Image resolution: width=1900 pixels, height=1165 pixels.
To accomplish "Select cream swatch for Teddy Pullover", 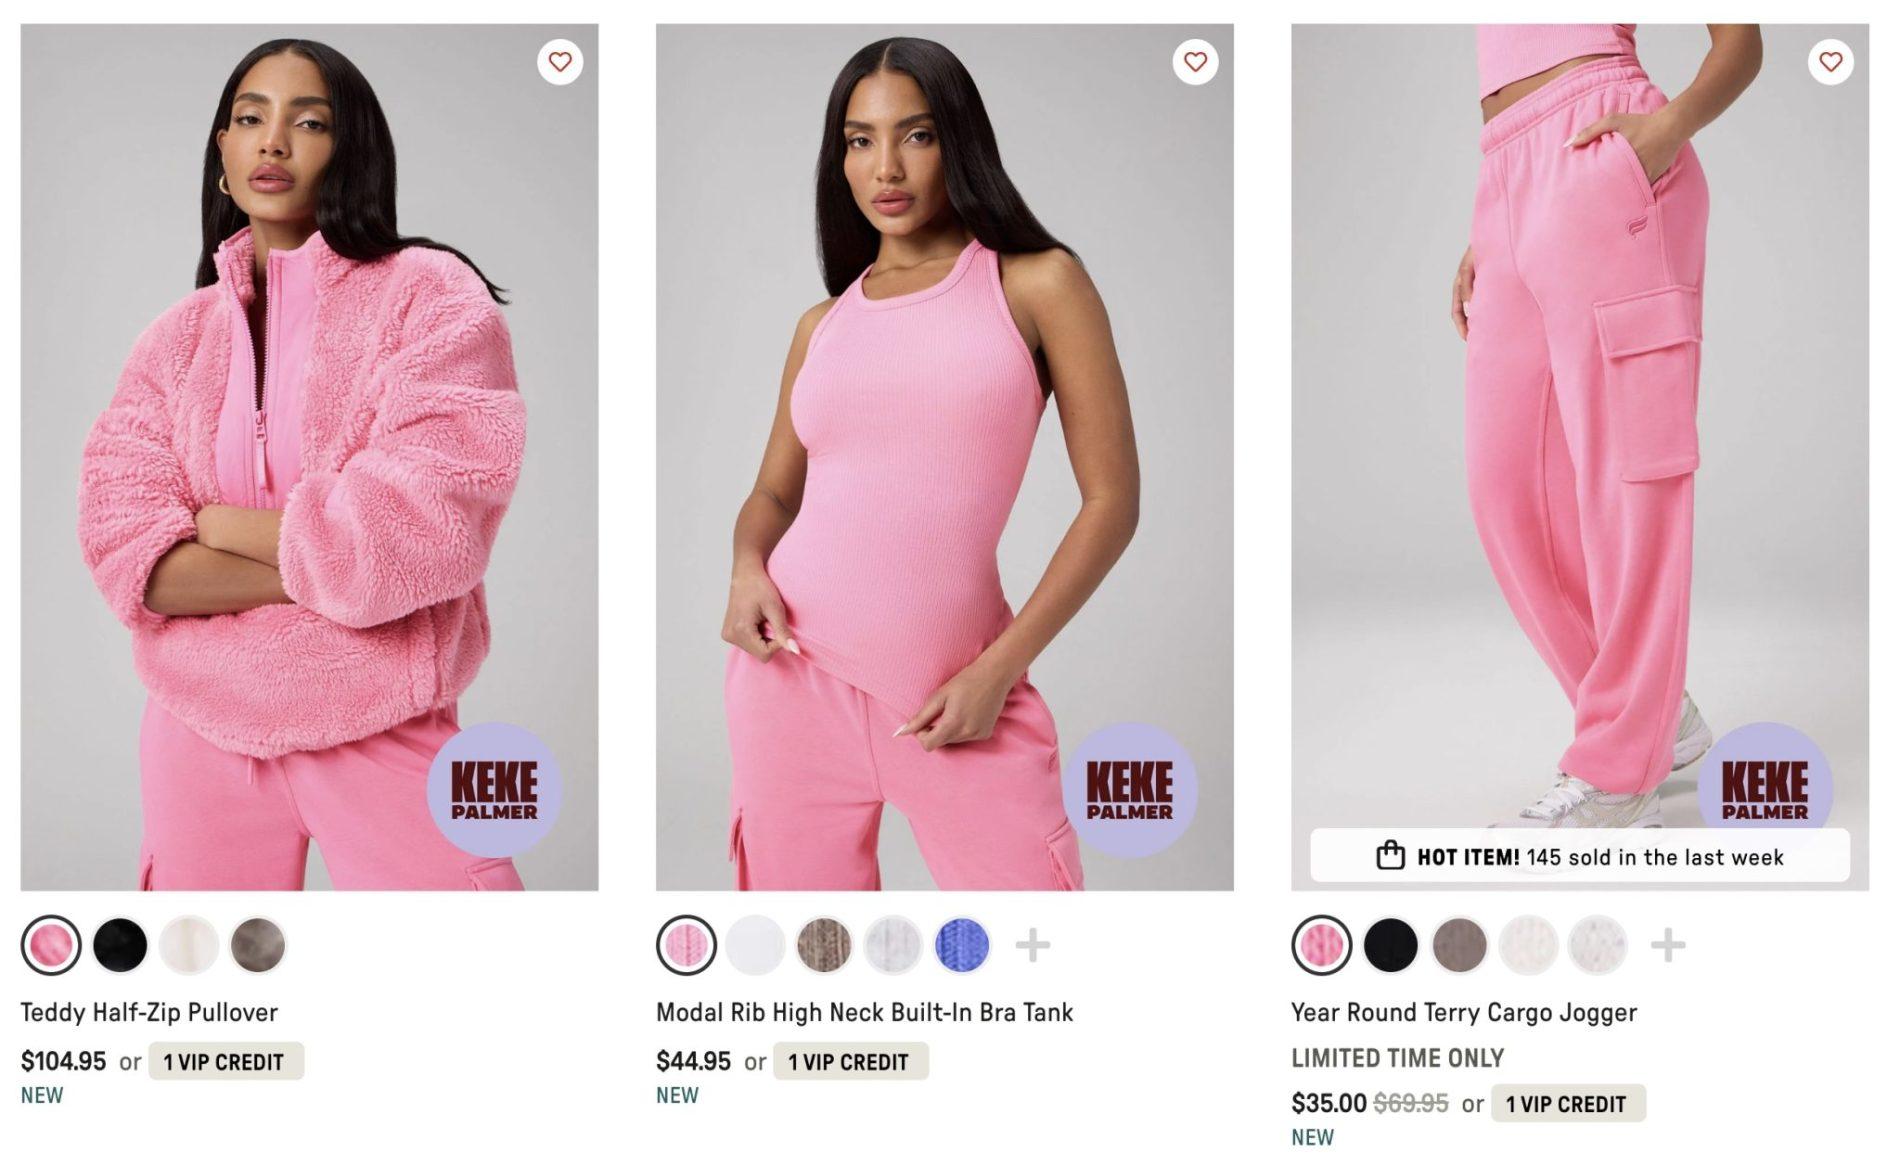I will click(189, 945).
